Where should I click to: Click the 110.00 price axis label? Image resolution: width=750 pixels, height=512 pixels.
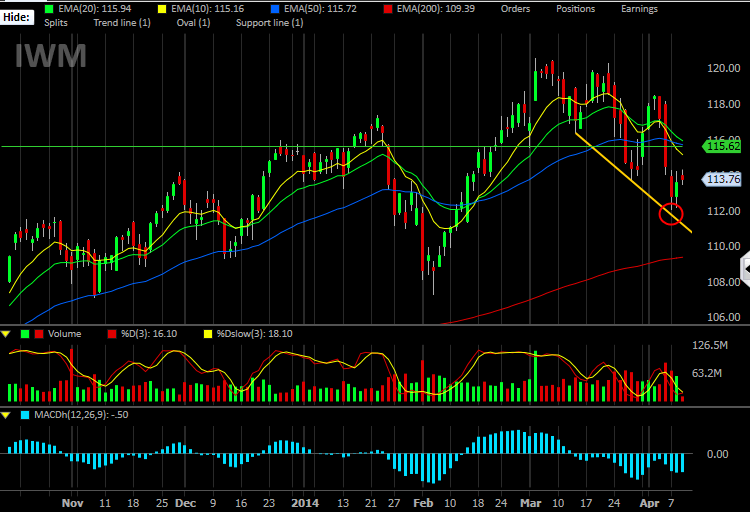[724, 246]
